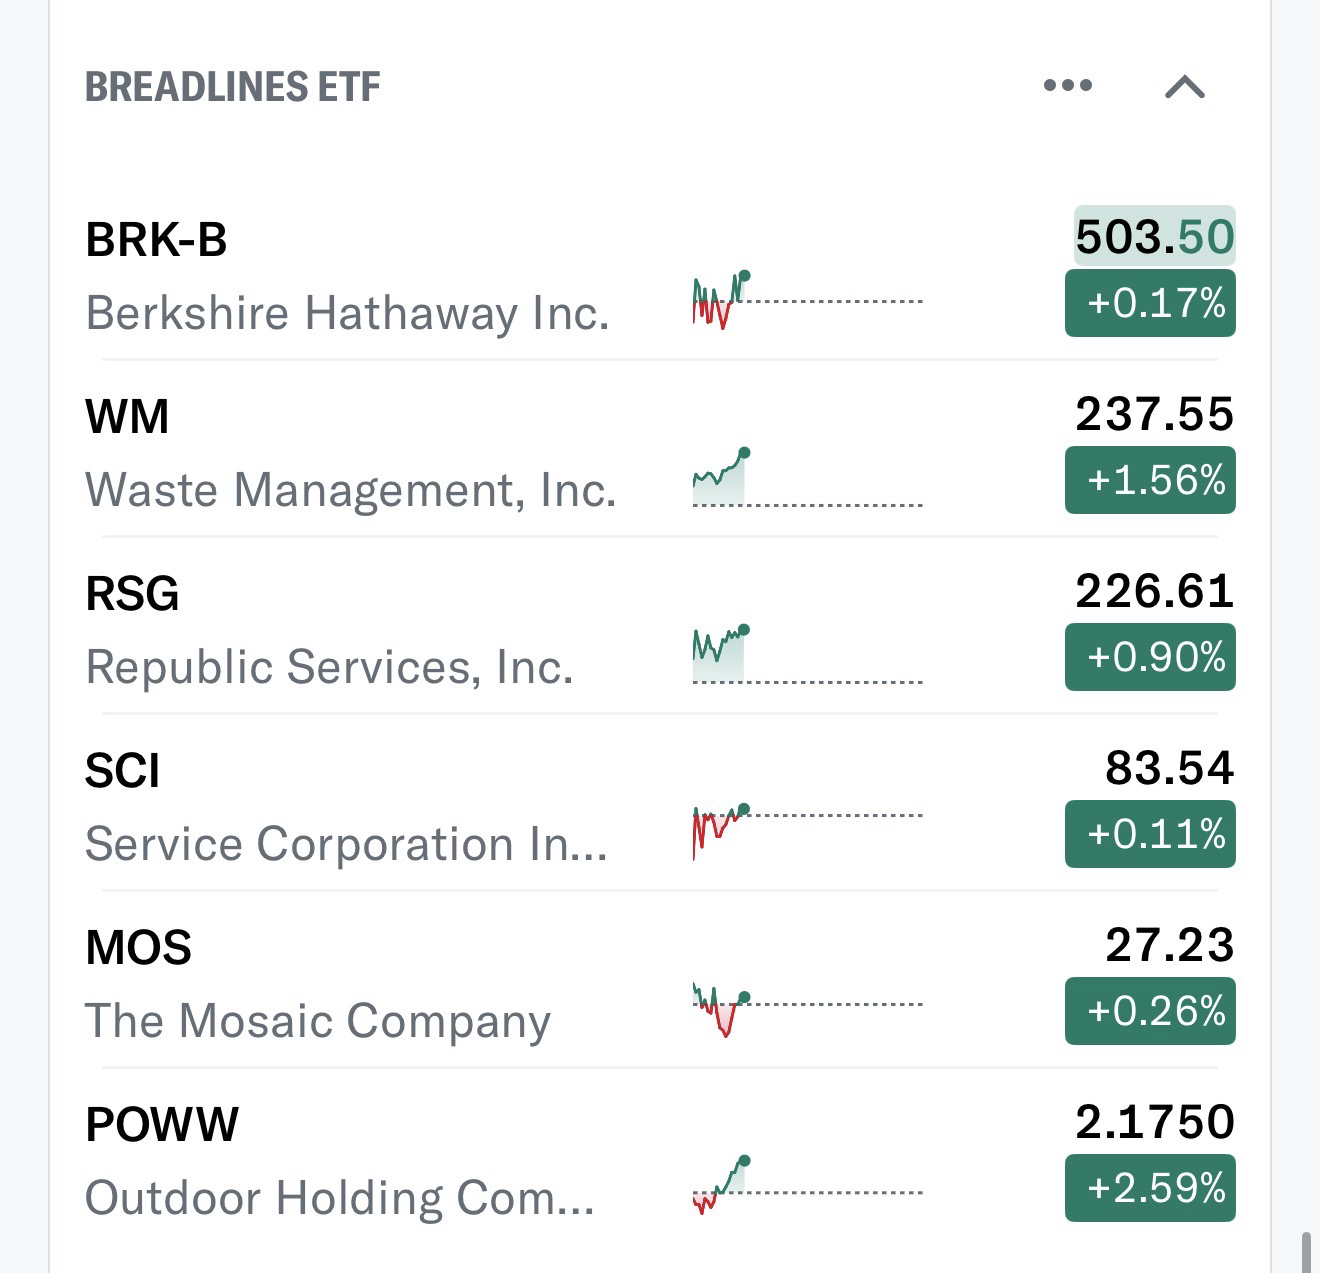This screenshot has width=1320, height=1273.
Task: Open the three-dot menu for Breadlines ETF
Action: pos(1067,86)
